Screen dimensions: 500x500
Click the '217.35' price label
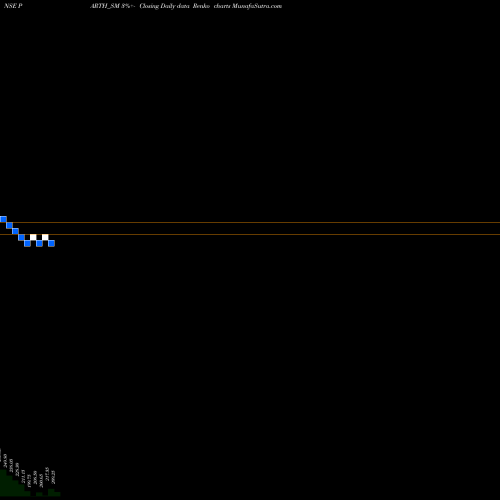point(47,474)
